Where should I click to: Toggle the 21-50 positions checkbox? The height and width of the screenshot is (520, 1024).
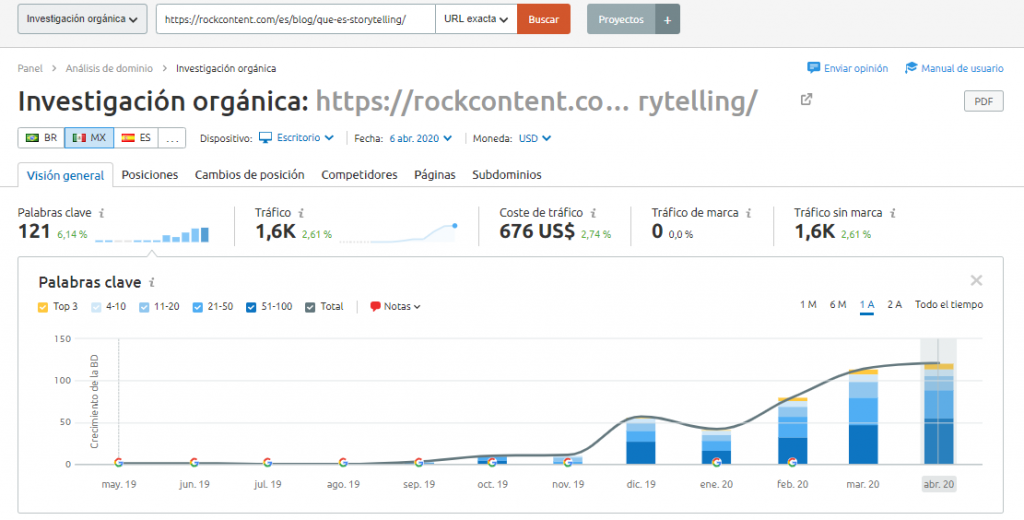pos(197,306)
